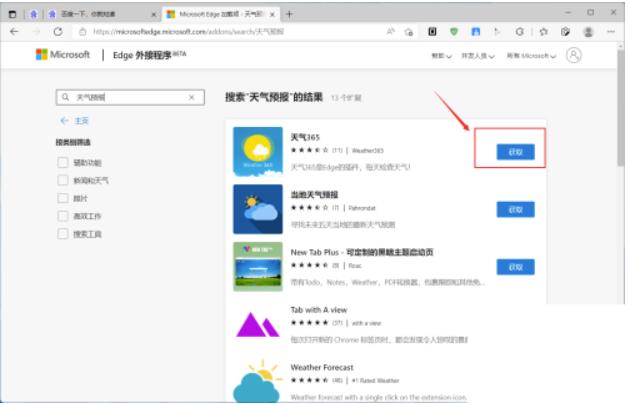The width and height of the screenshot is (629, 404).
Task: Open the 天气365 extension title
Action: pos(305,137)
